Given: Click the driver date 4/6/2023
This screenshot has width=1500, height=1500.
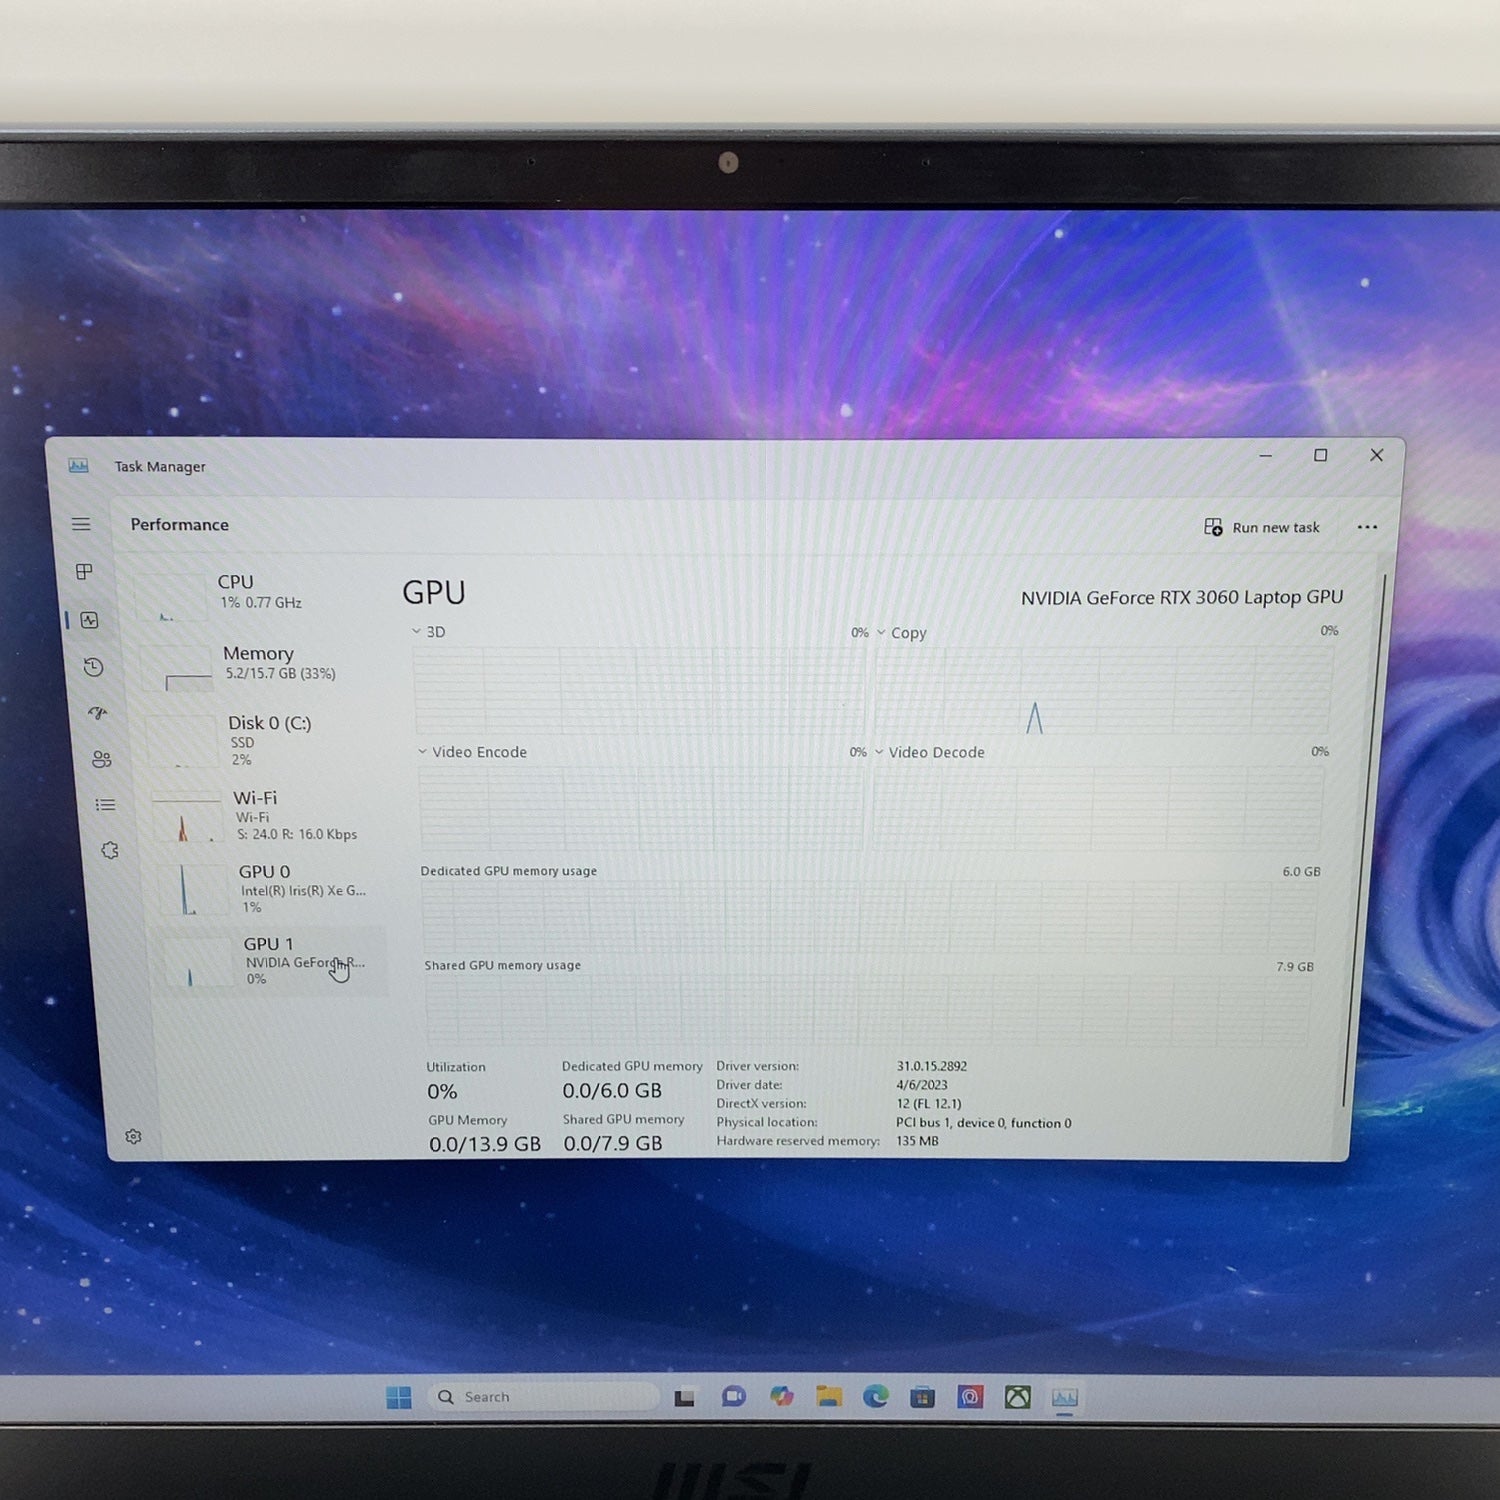Looking at the screenshot, I should 922,1085.
